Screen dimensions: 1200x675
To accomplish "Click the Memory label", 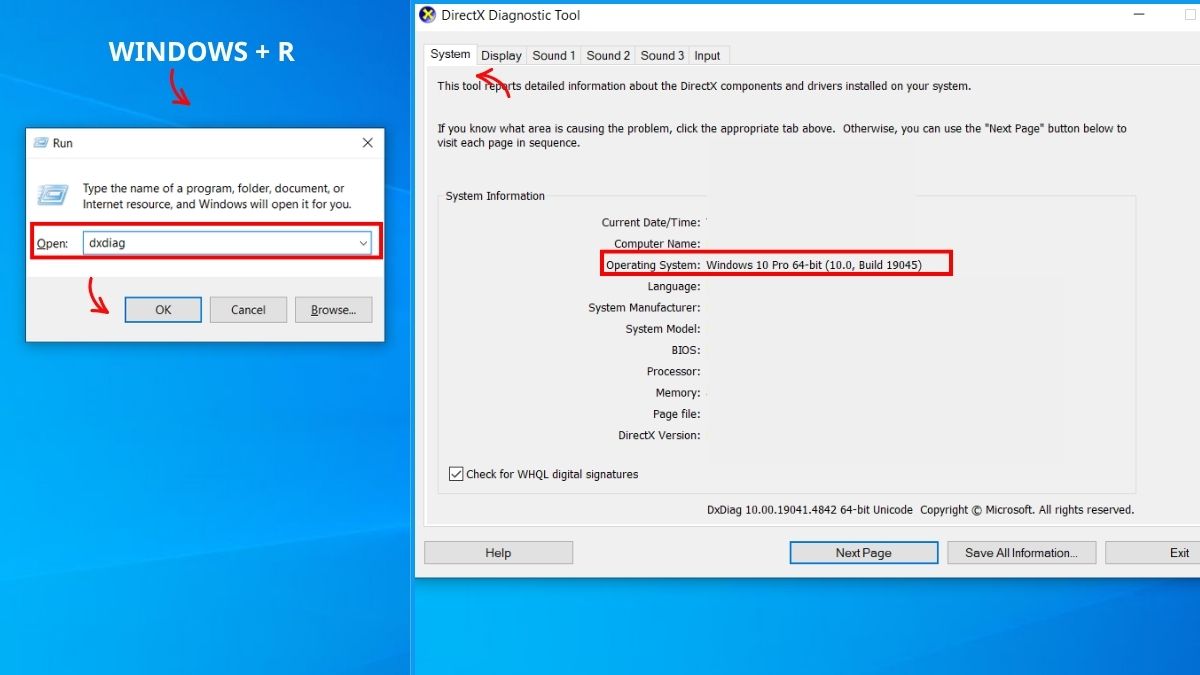I will (678, 393).
